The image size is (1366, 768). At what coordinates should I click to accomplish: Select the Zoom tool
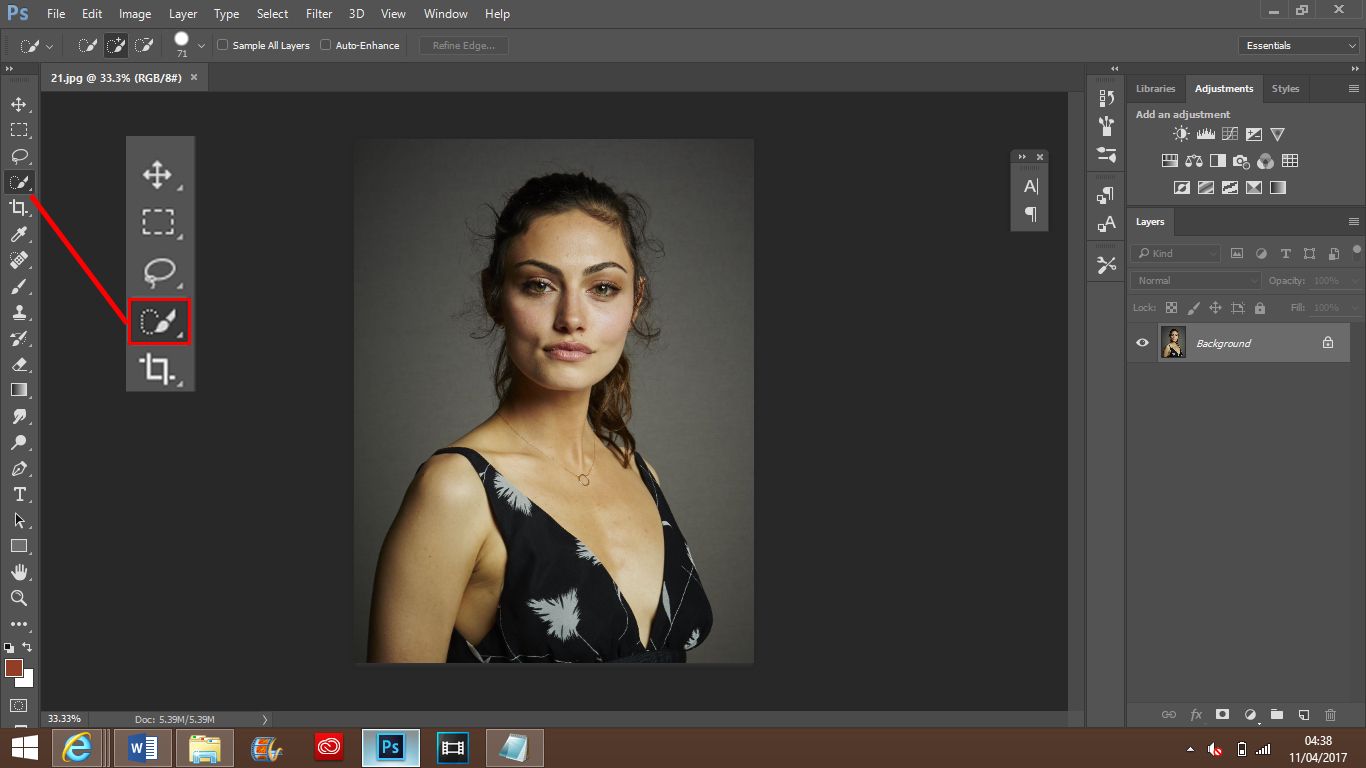[x=19, y=598]
